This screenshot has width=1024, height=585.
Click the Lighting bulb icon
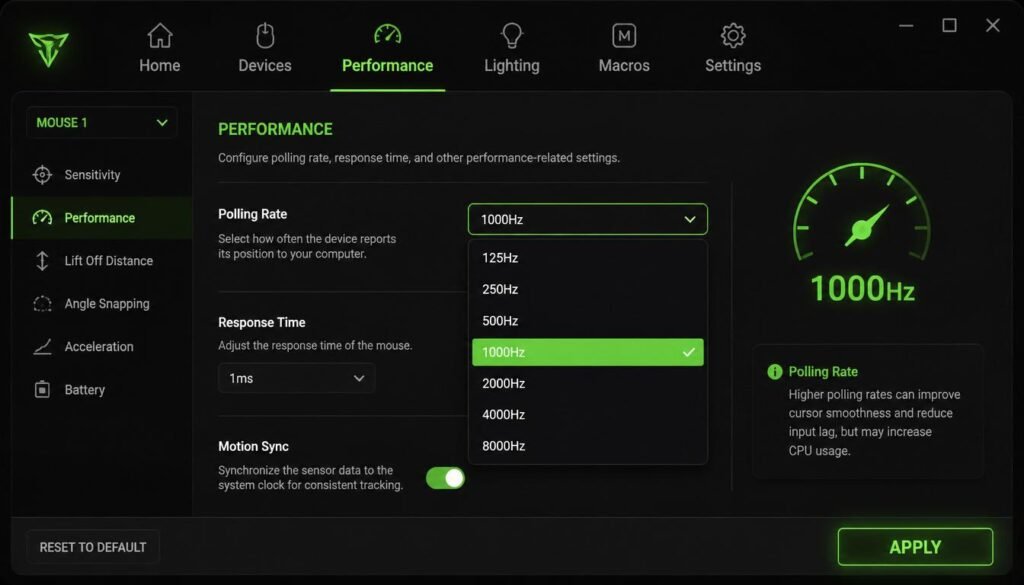[512, 35]
